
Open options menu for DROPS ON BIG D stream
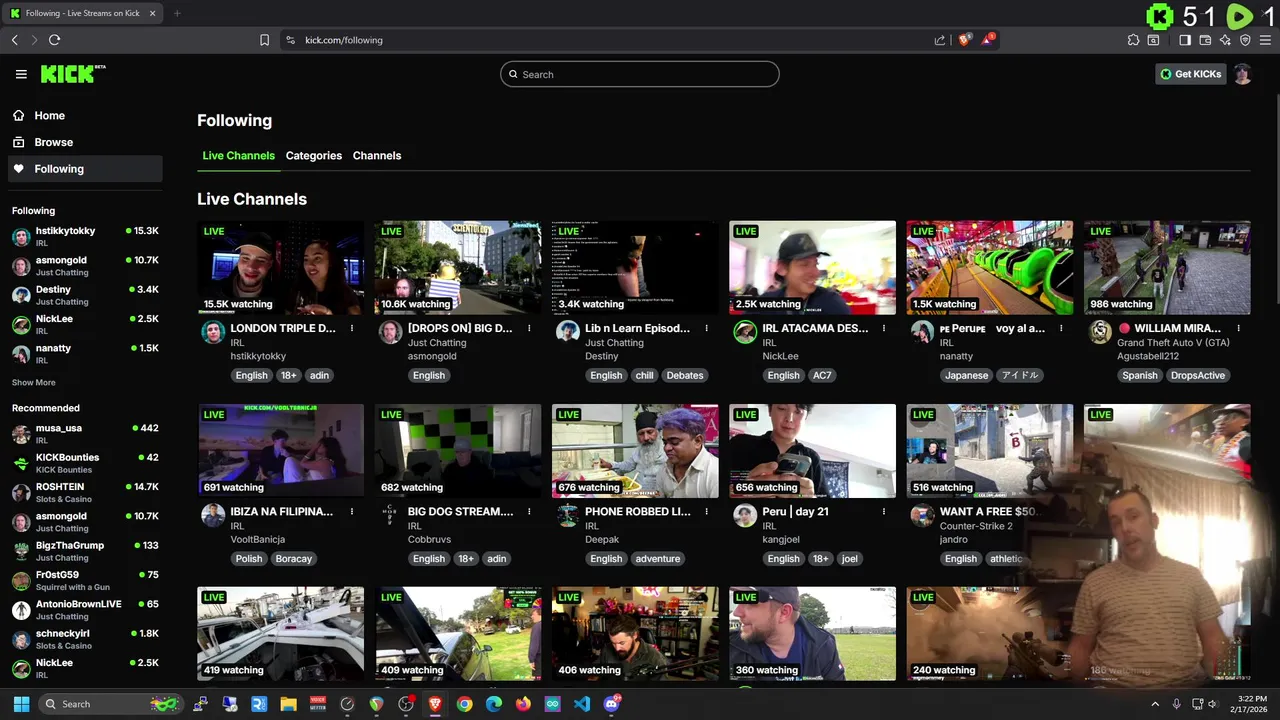pos(529,328)
